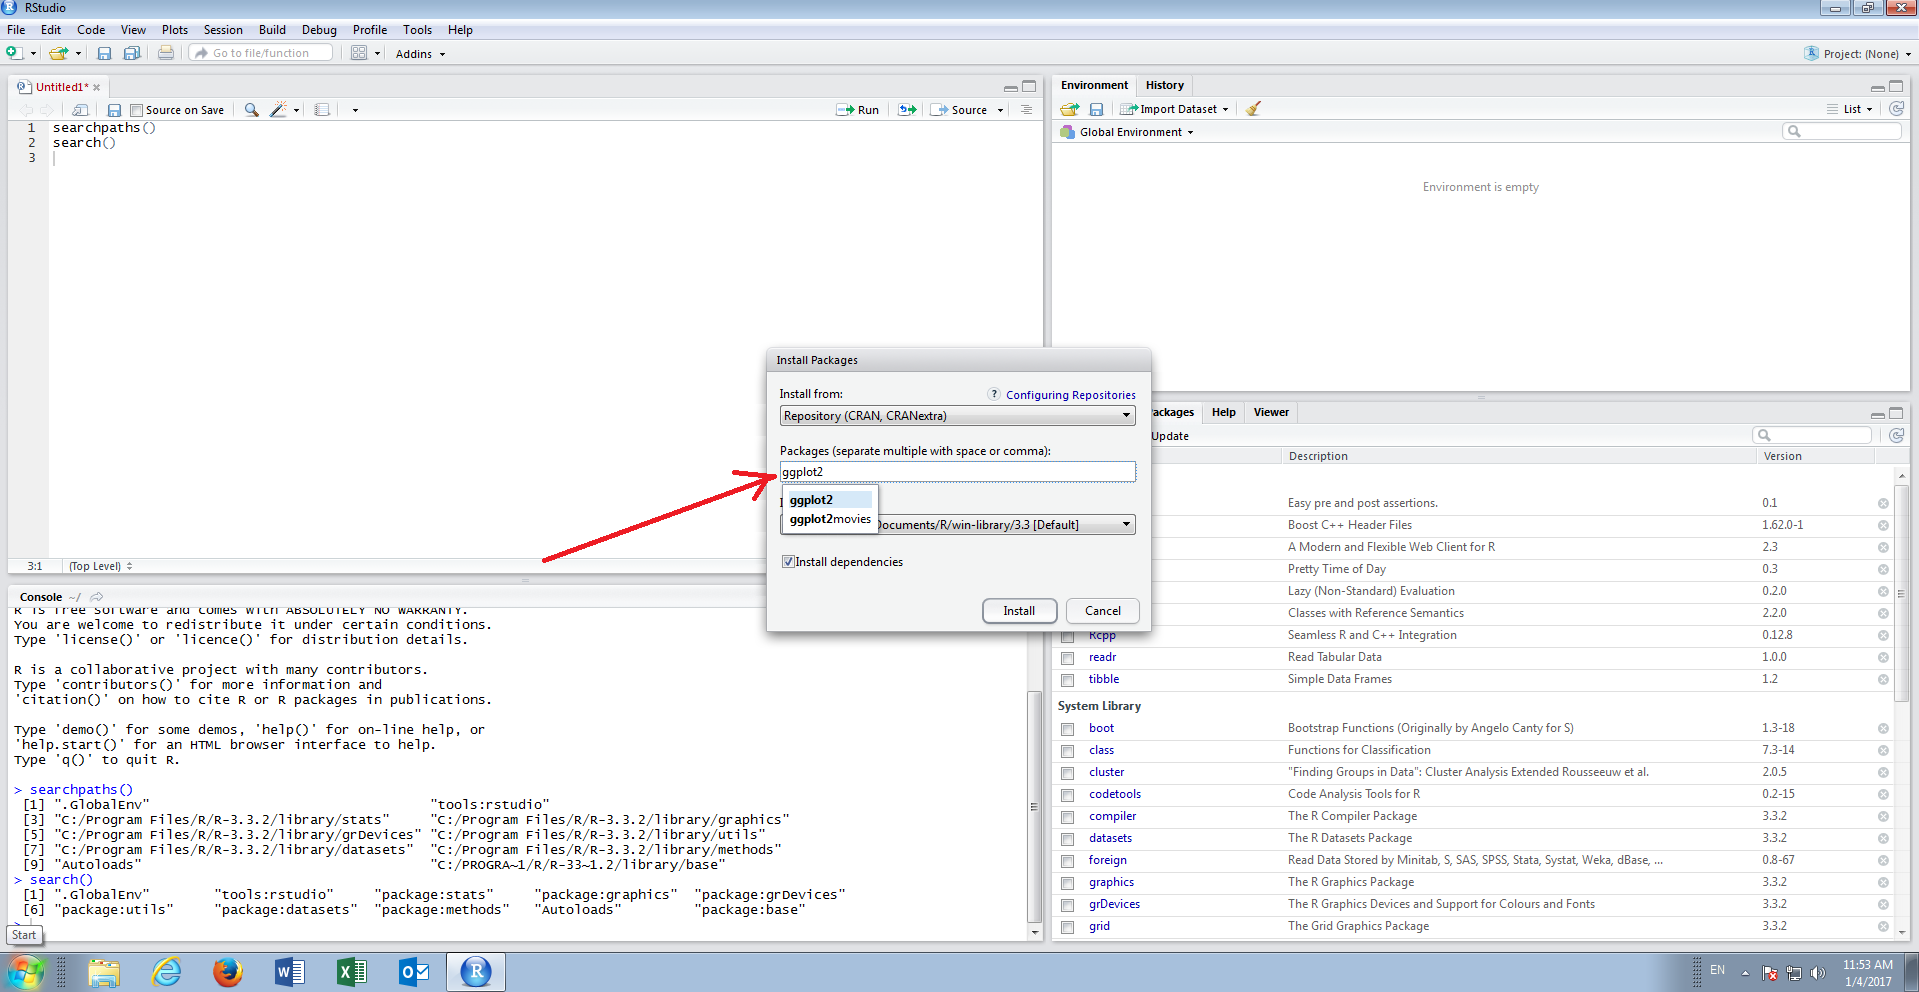This screenshot has width=1919, height=992.
Task: Remove the readr package (x icon)
Action: click(1883, 658)
